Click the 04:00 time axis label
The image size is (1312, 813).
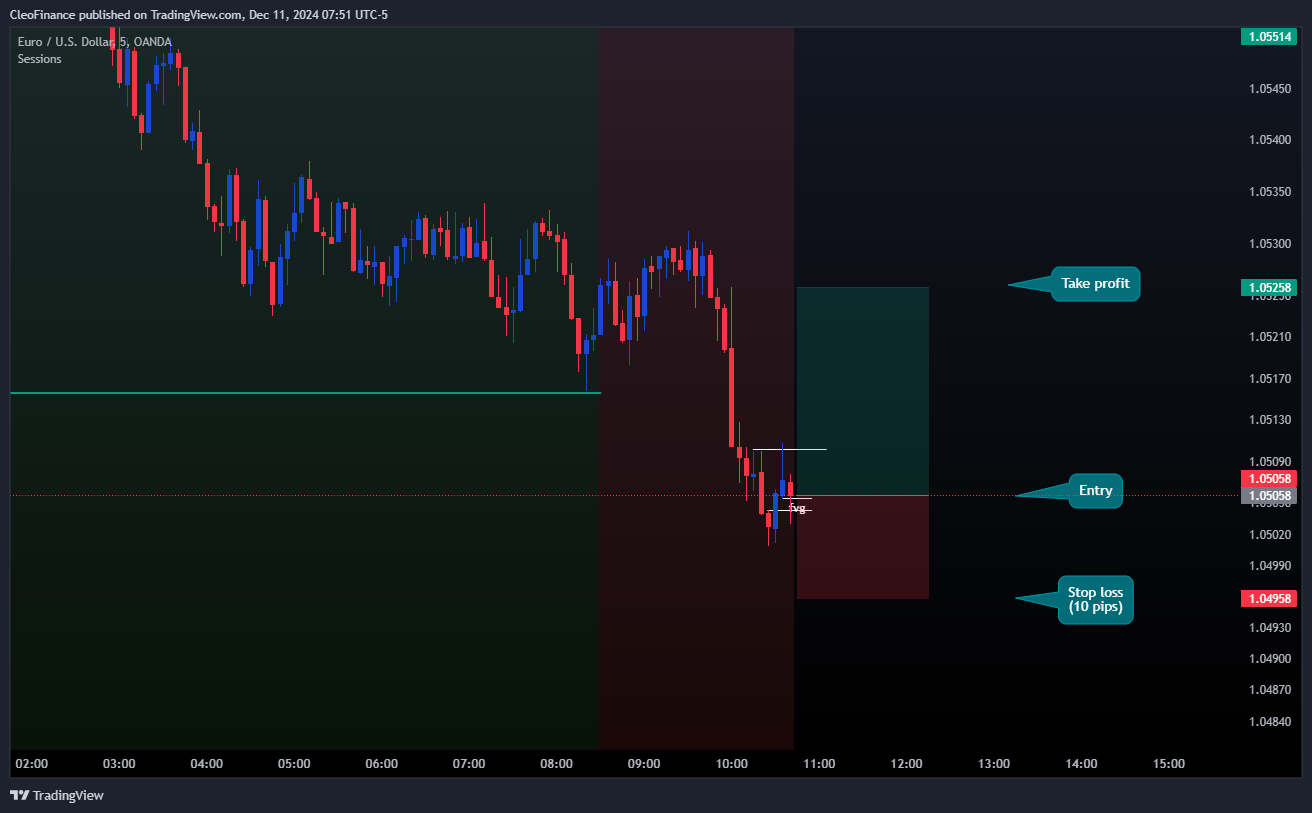pos(207,764)
